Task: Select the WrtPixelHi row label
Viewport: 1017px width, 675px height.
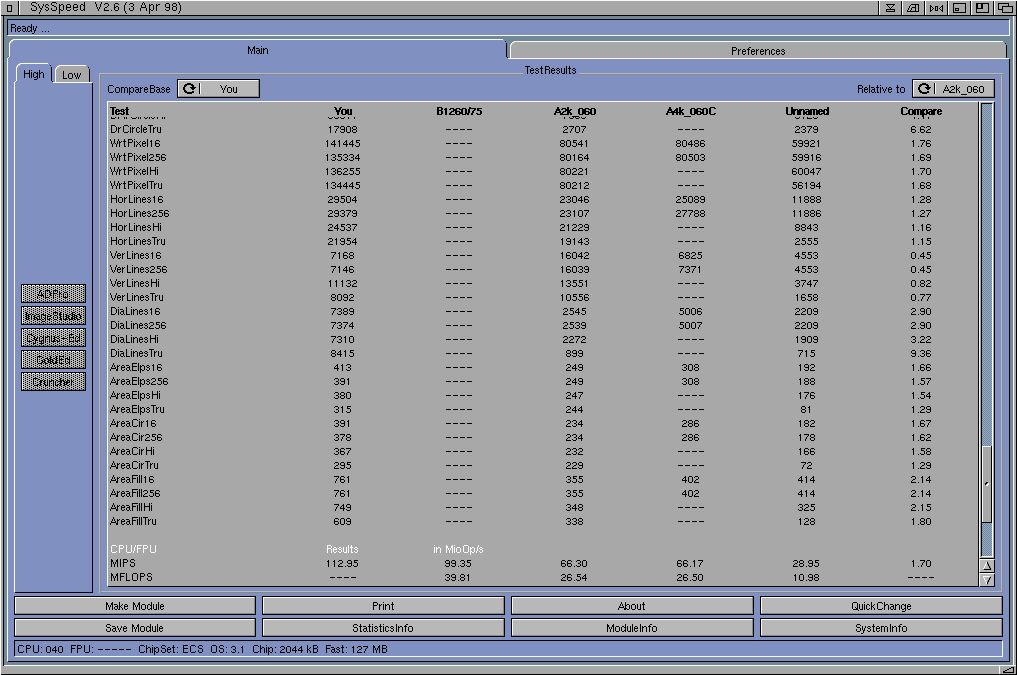Action: click(134, 171)
